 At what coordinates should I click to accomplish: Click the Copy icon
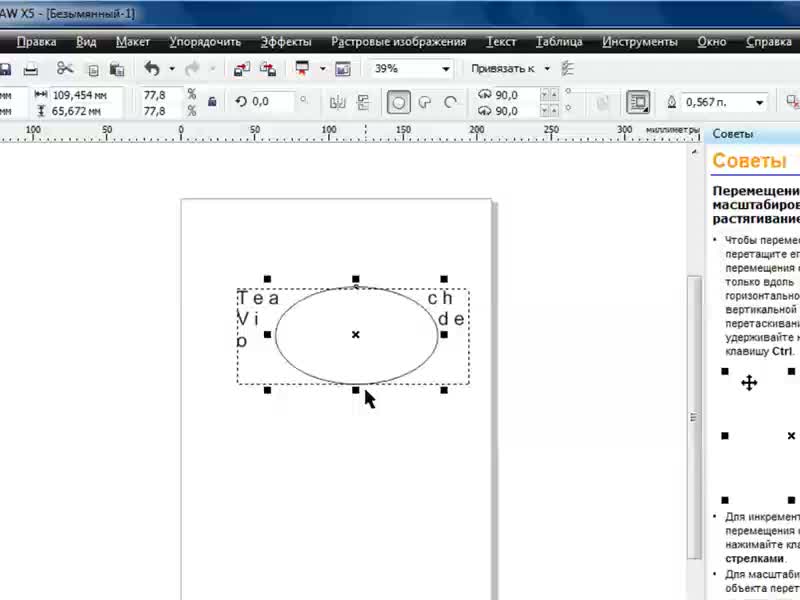93,70
